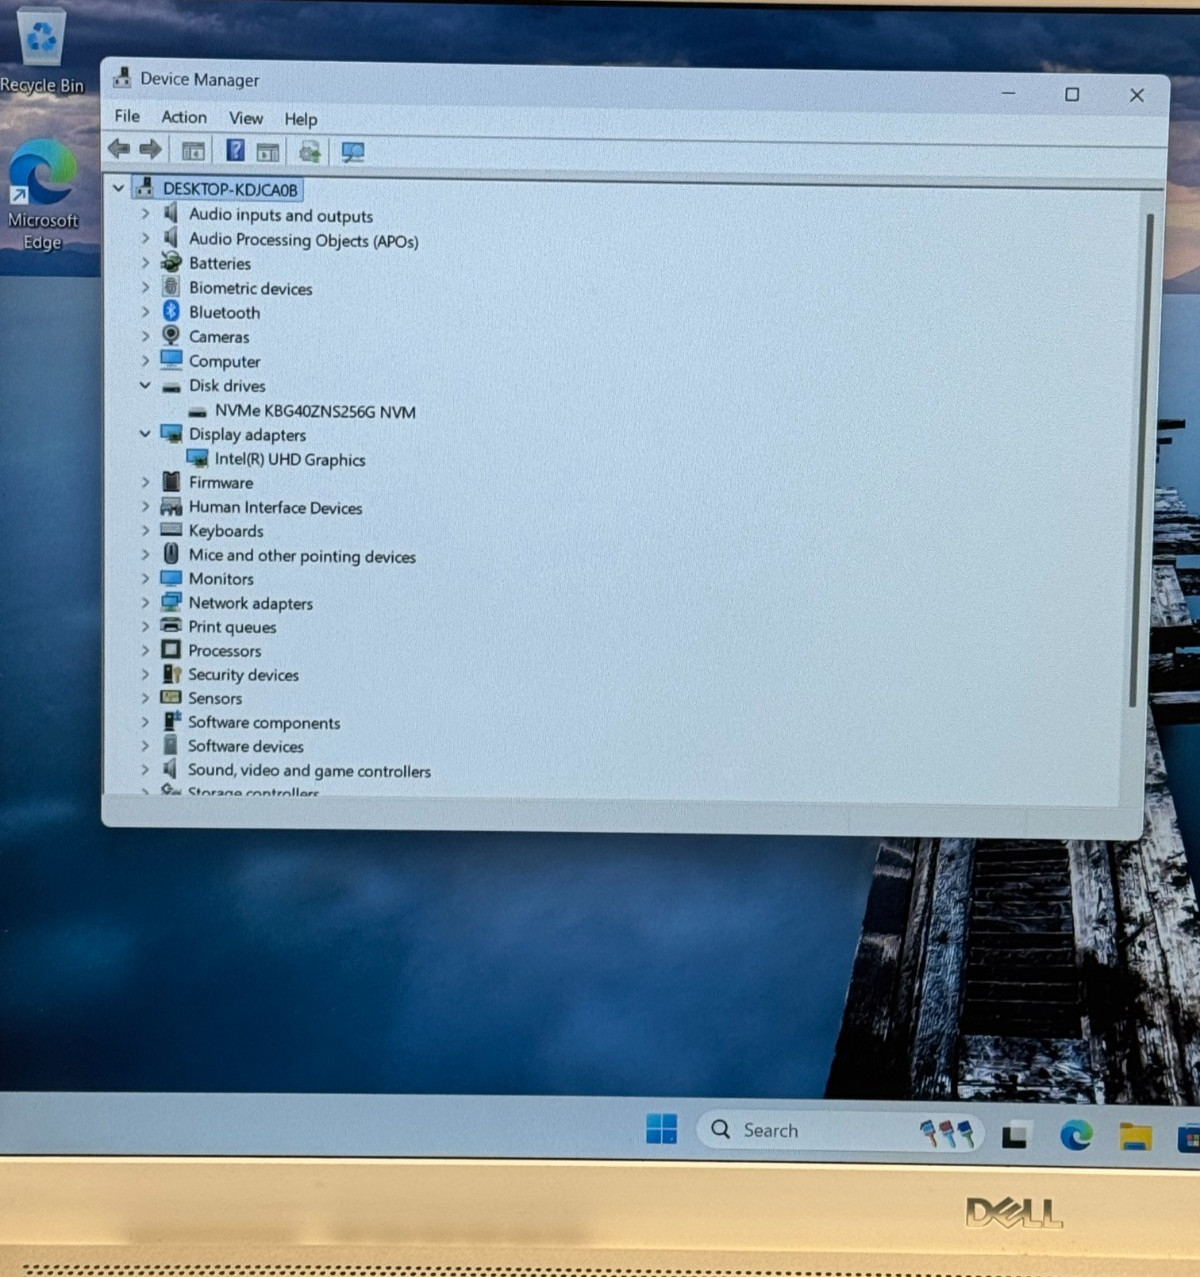The width and height of the screenshot is (1200, 1277).
Task: Click the Processors category icon
Action: (171, 649)
